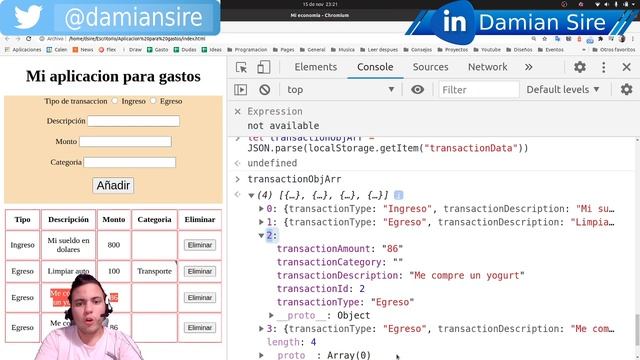This screenshot has height=360, width=640.
Task: Open the Proyectos bookmarks folder
Action: [452, 50]
